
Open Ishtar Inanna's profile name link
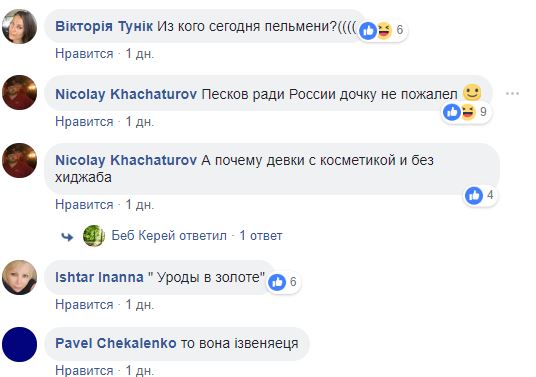[x=99, y=277]
